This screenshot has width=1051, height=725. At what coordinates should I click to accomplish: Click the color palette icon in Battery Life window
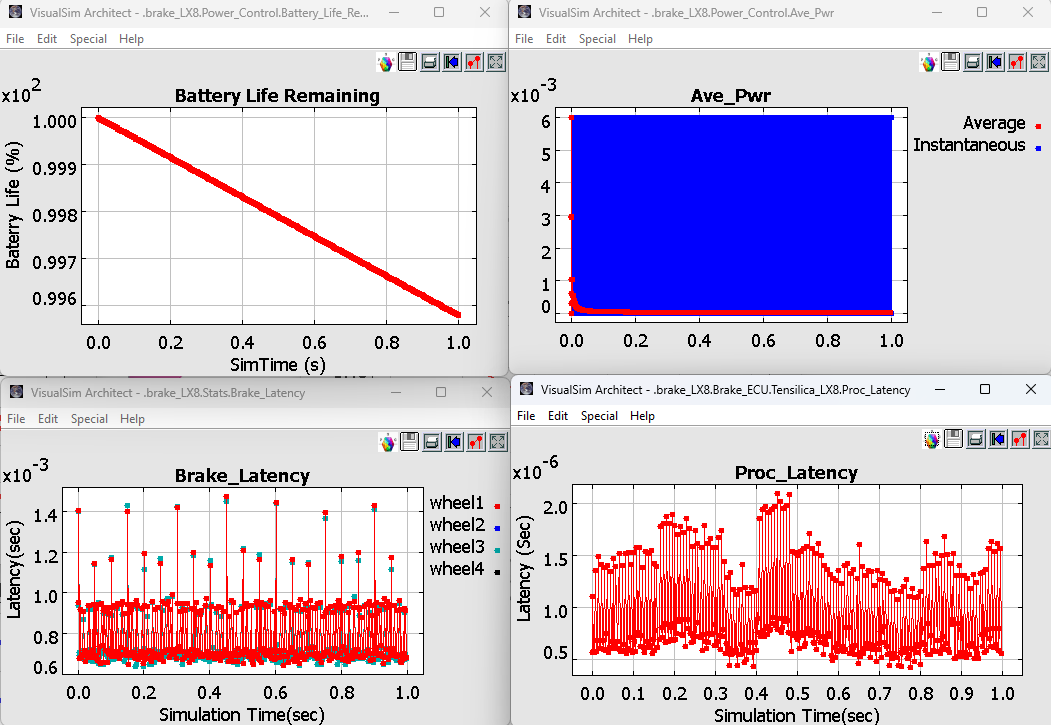pyautogui.click(x=385, y=62)
